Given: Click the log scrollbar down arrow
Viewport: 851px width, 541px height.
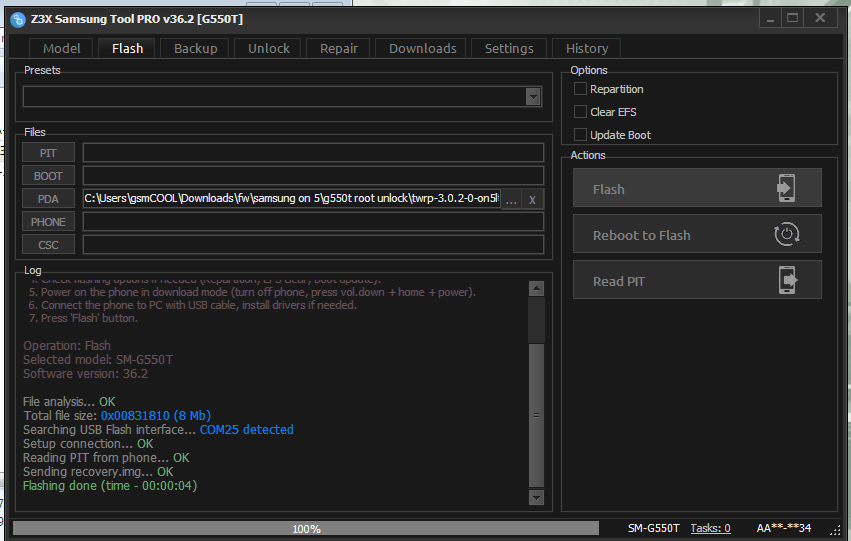Looking at the screenshot, I should click(536, 497).
